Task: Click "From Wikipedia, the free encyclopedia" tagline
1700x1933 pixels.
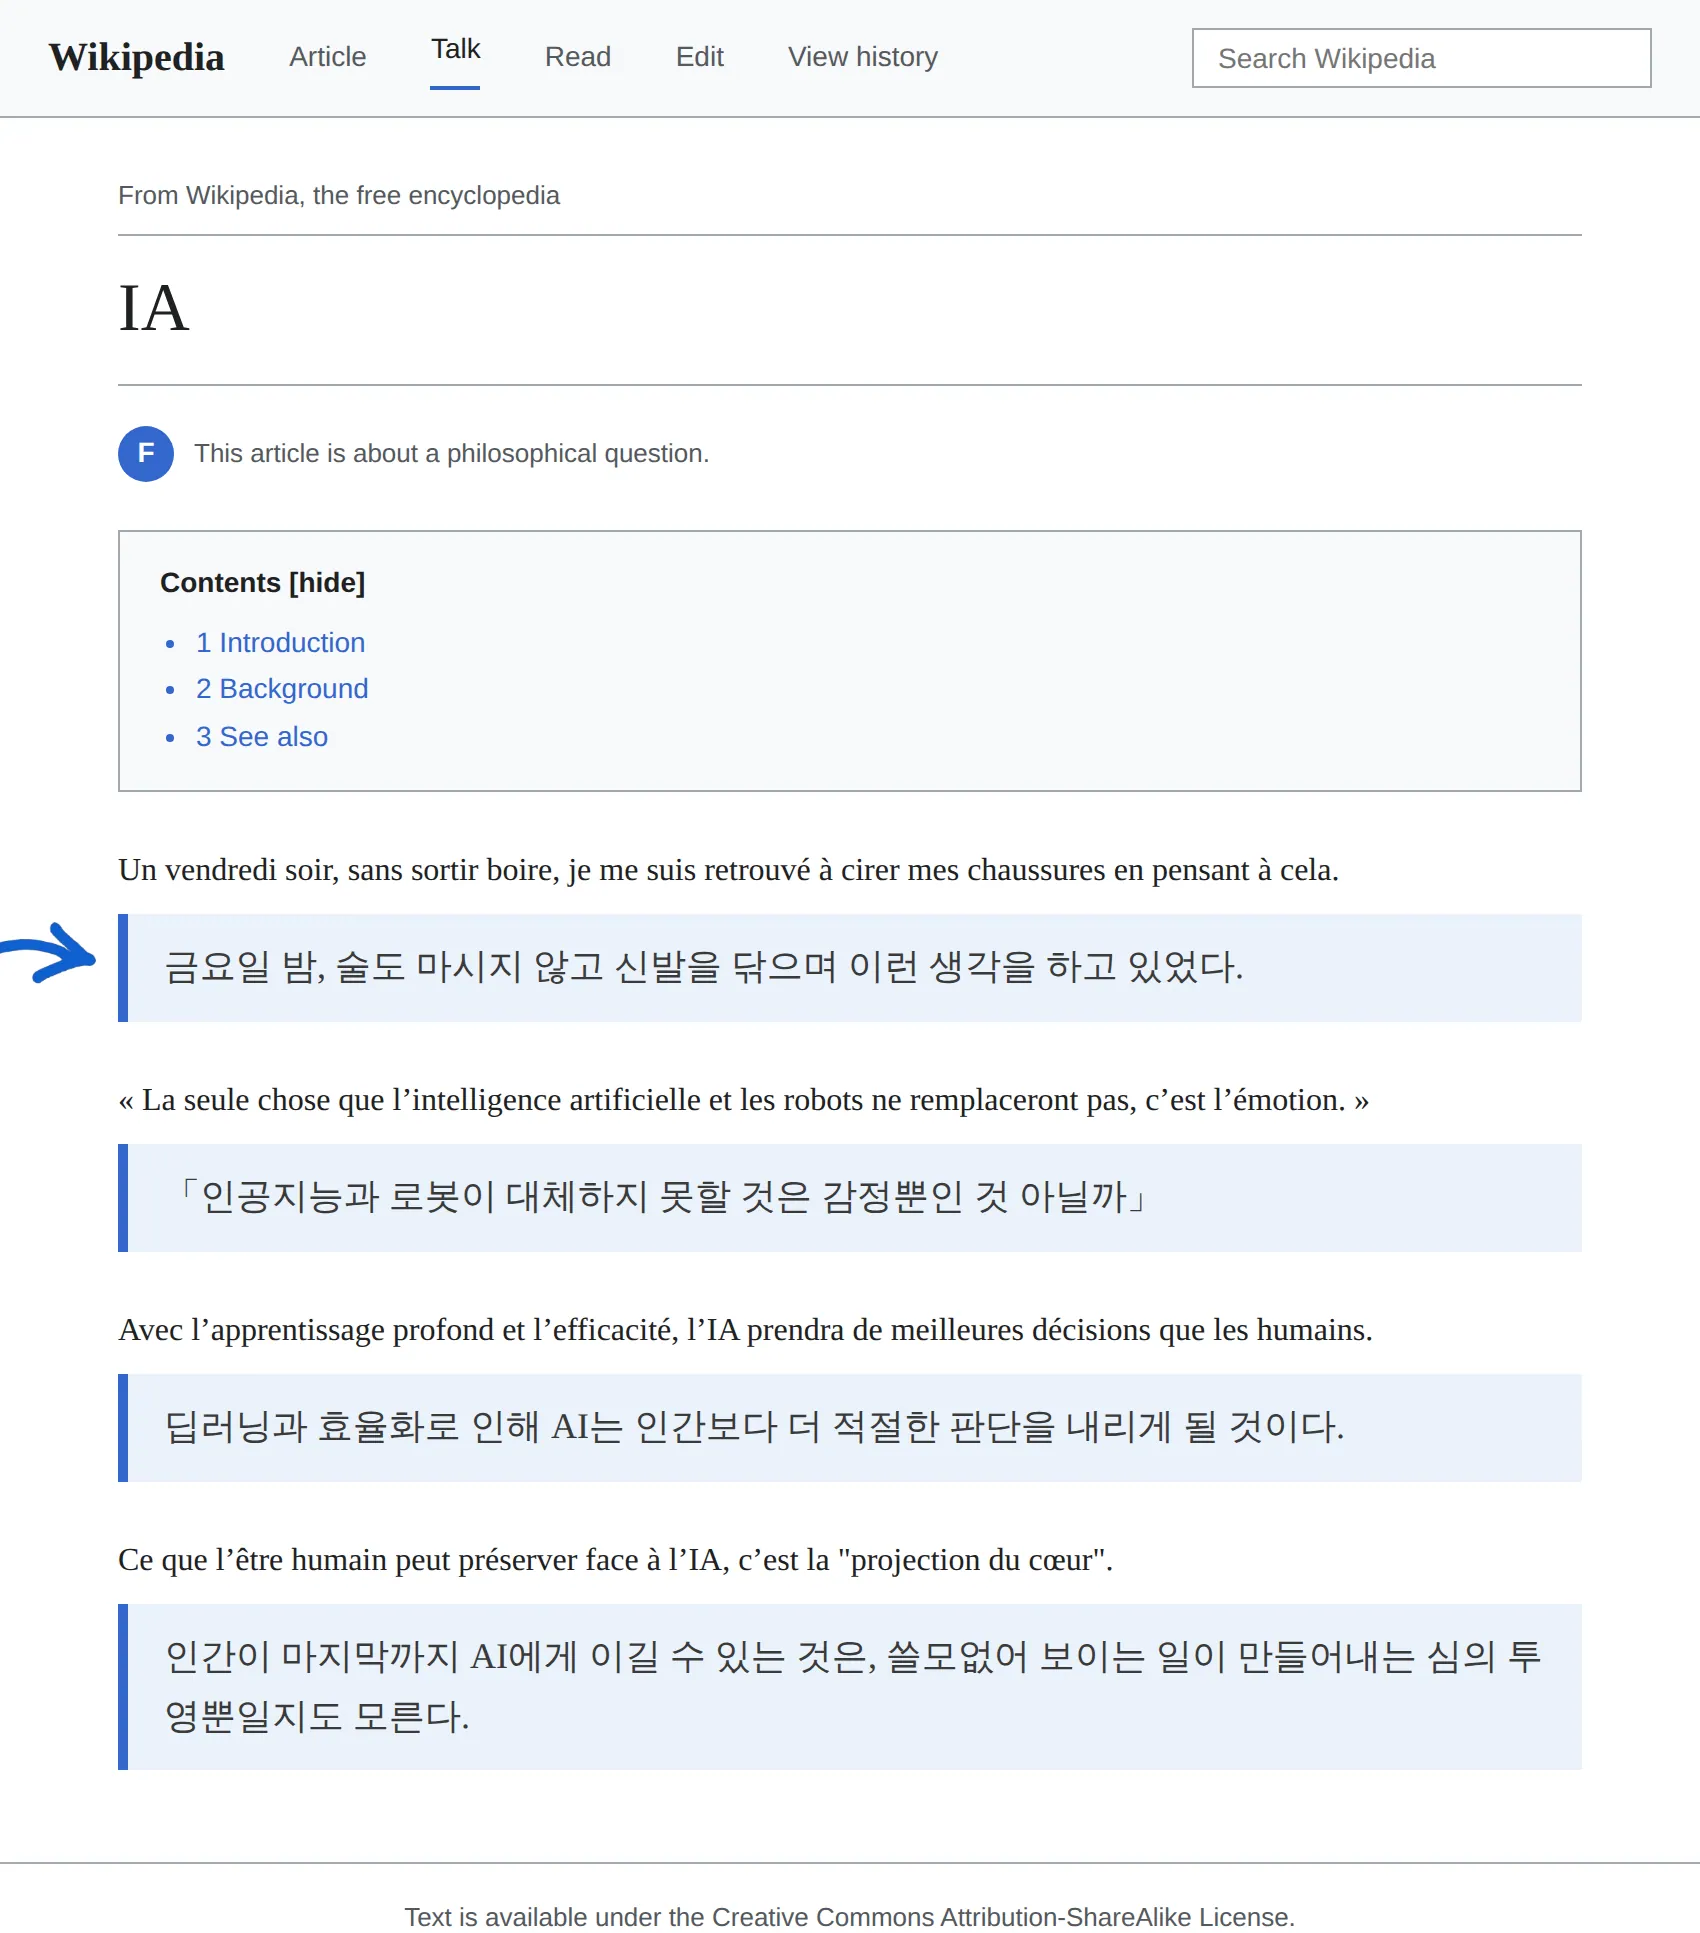Action: click(339, 195)
